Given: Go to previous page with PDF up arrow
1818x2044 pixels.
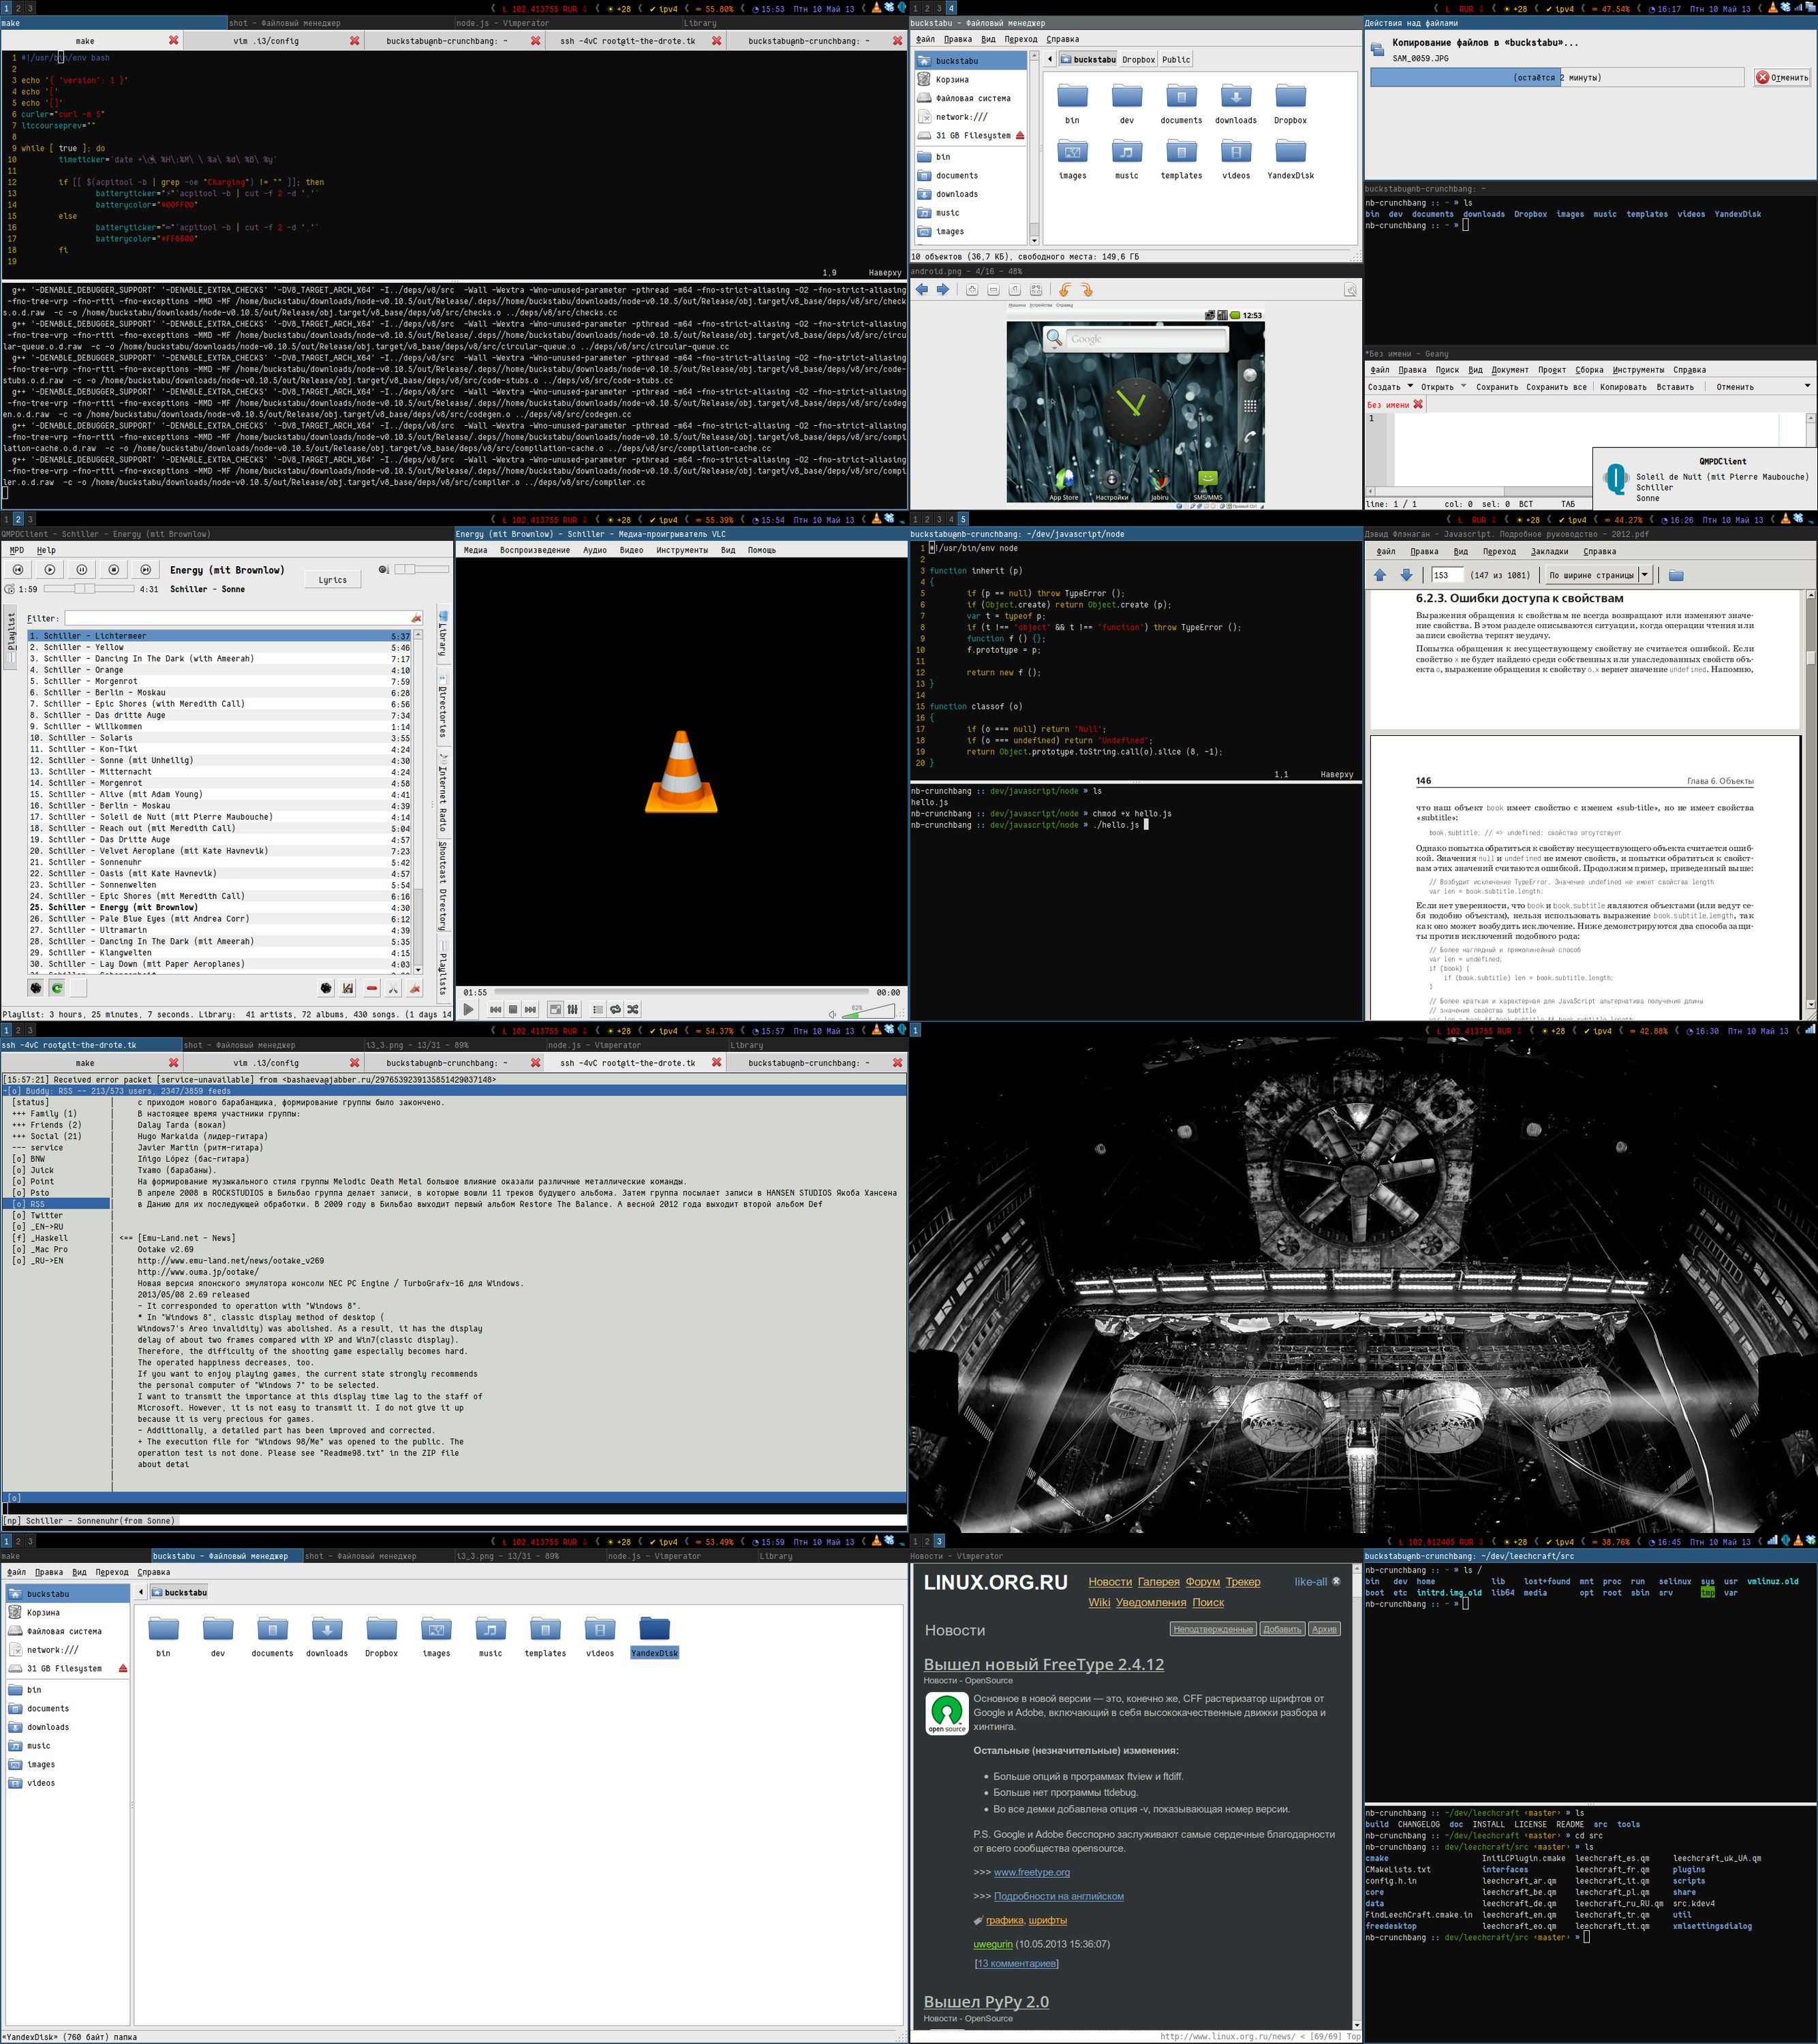Looking at the screenshot, I should coord(1380,575).
